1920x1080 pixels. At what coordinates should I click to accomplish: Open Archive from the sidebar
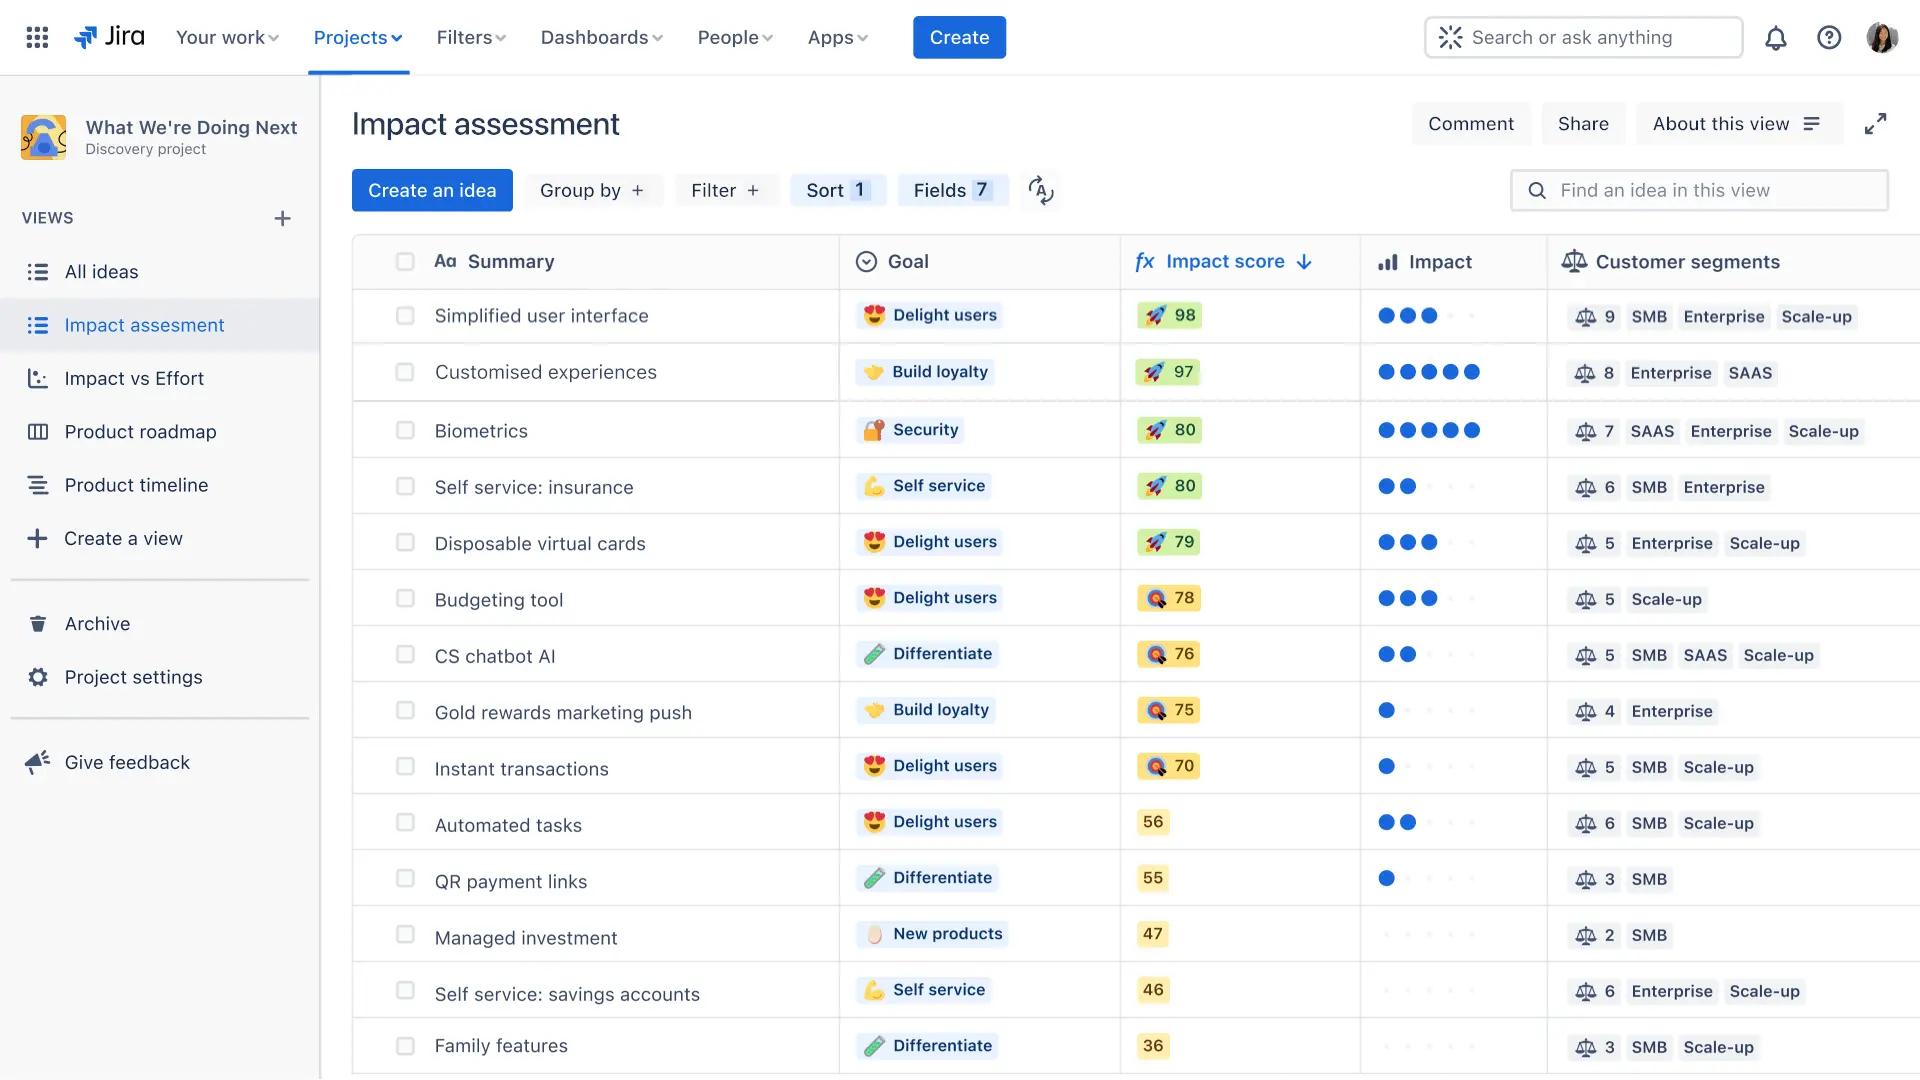97,624
